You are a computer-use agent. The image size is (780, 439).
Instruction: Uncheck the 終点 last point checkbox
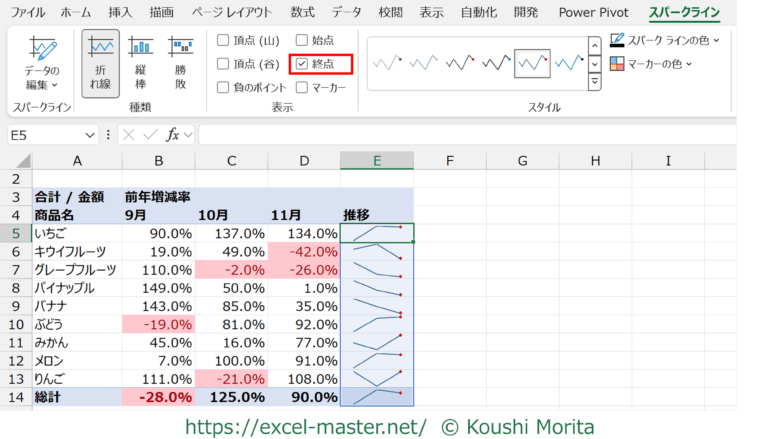pos(301,64)
